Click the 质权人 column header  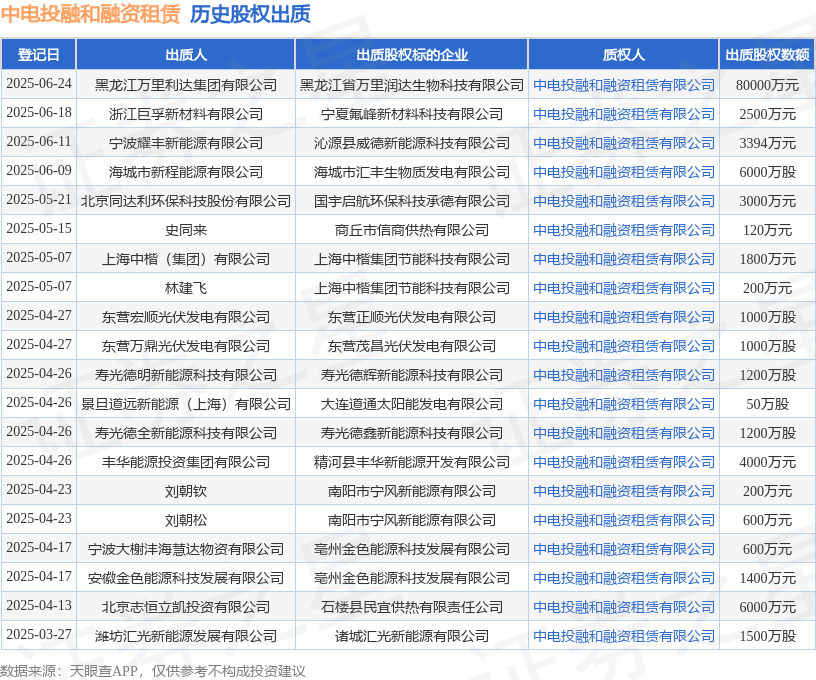[623, 55]
